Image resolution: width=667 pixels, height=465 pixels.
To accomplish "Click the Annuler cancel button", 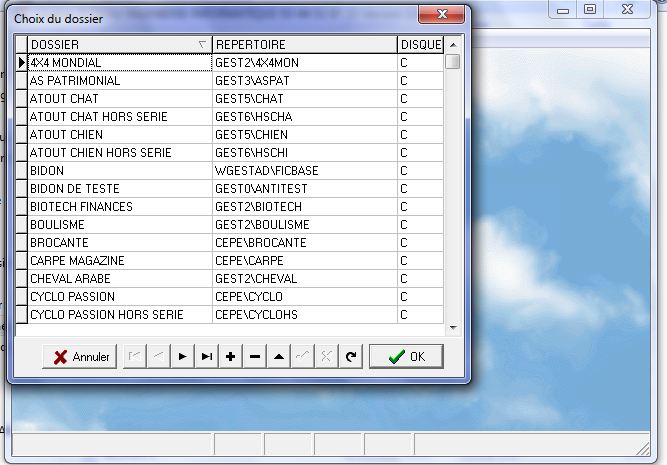I will (80, 357).
